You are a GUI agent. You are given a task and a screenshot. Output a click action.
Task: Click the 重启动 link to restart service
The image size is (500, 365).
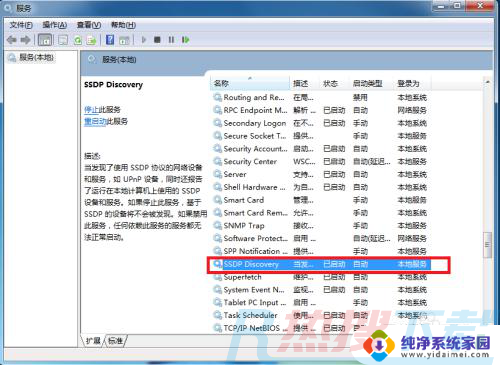click(x=95, y=121)
